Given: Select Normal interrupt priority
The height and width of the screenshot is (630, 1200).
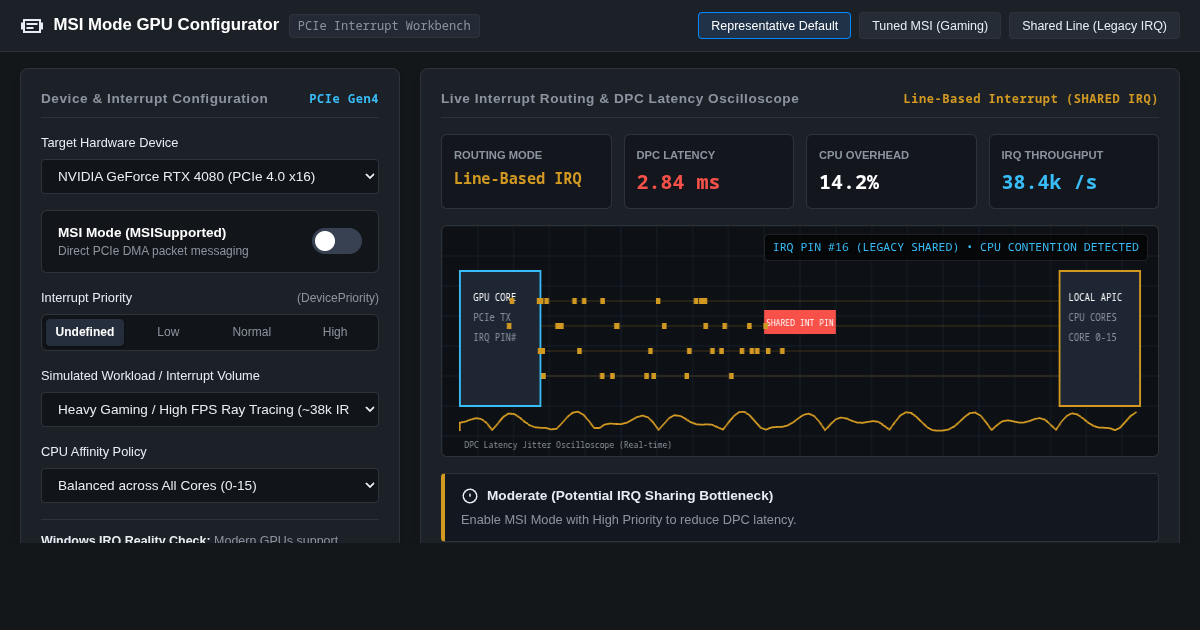Looking at the screenshot, I should [251, 332].
